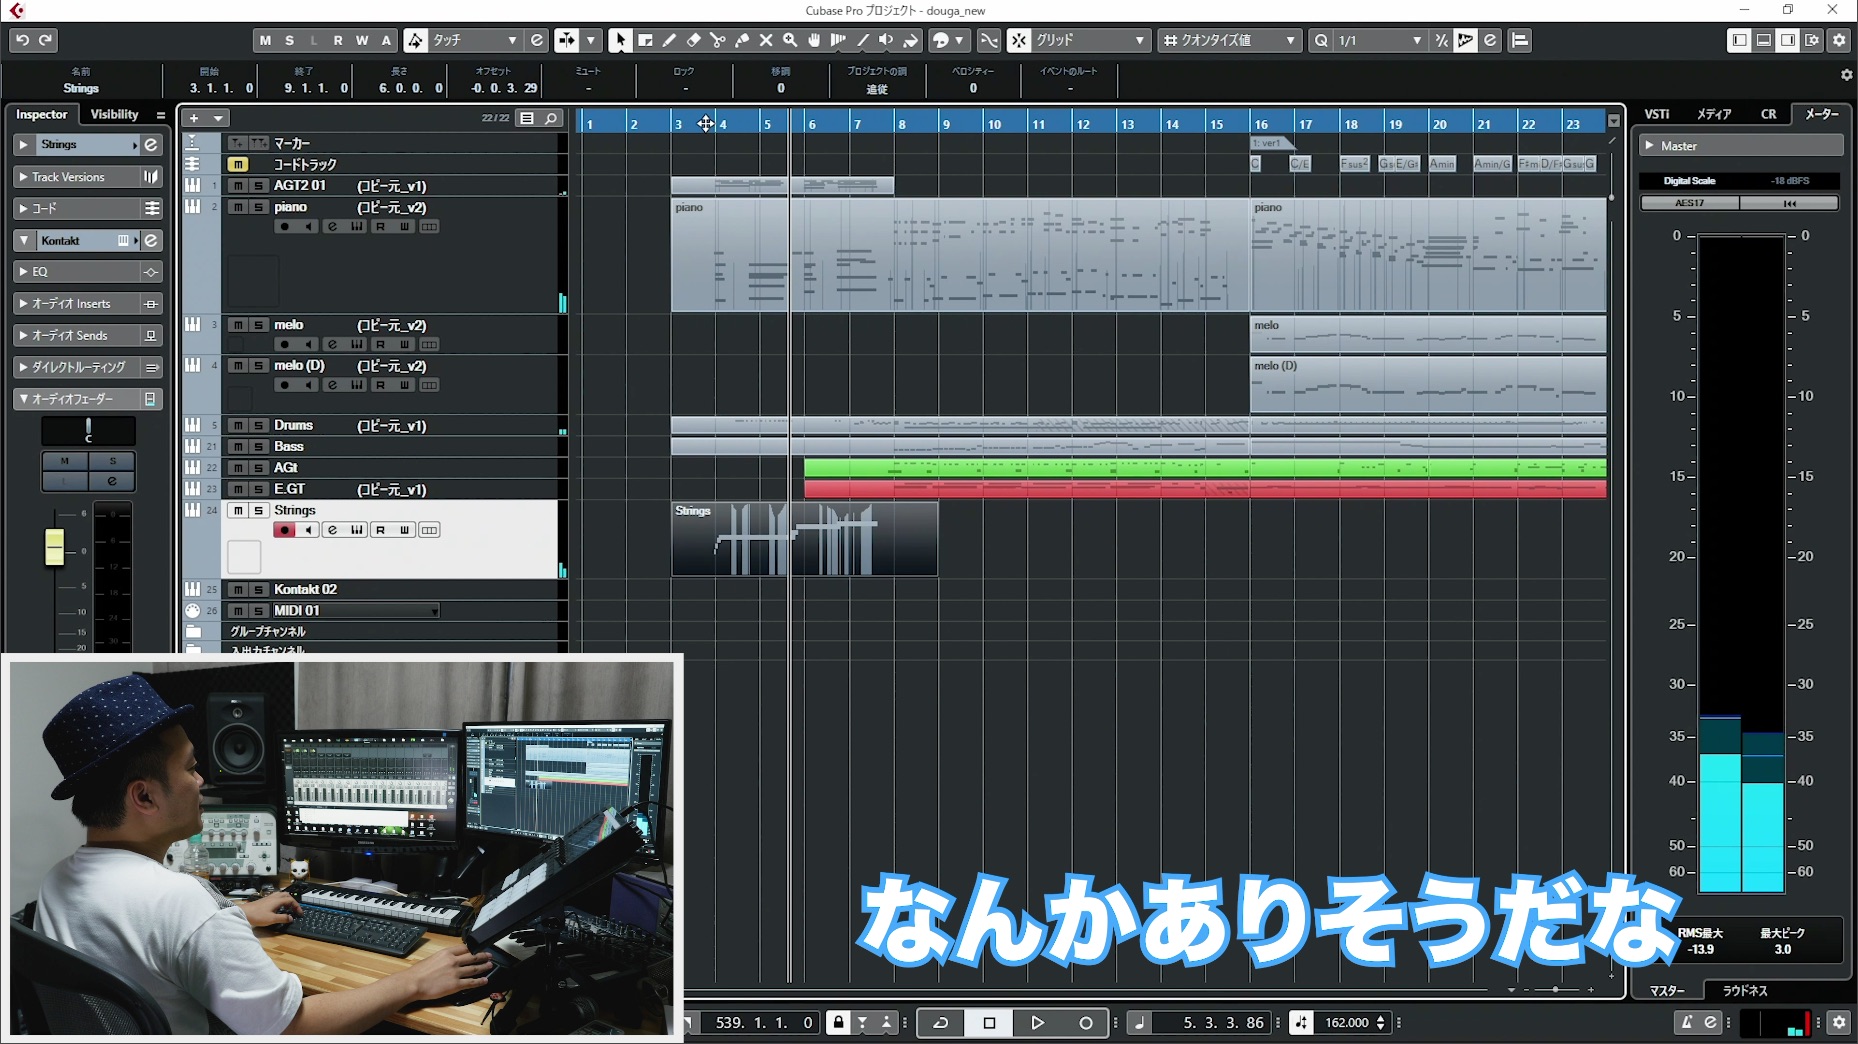1858x1044 pixels.
Task: Expand the EQ inspector section
Action: pyautogui.click(x=24, y=272)
